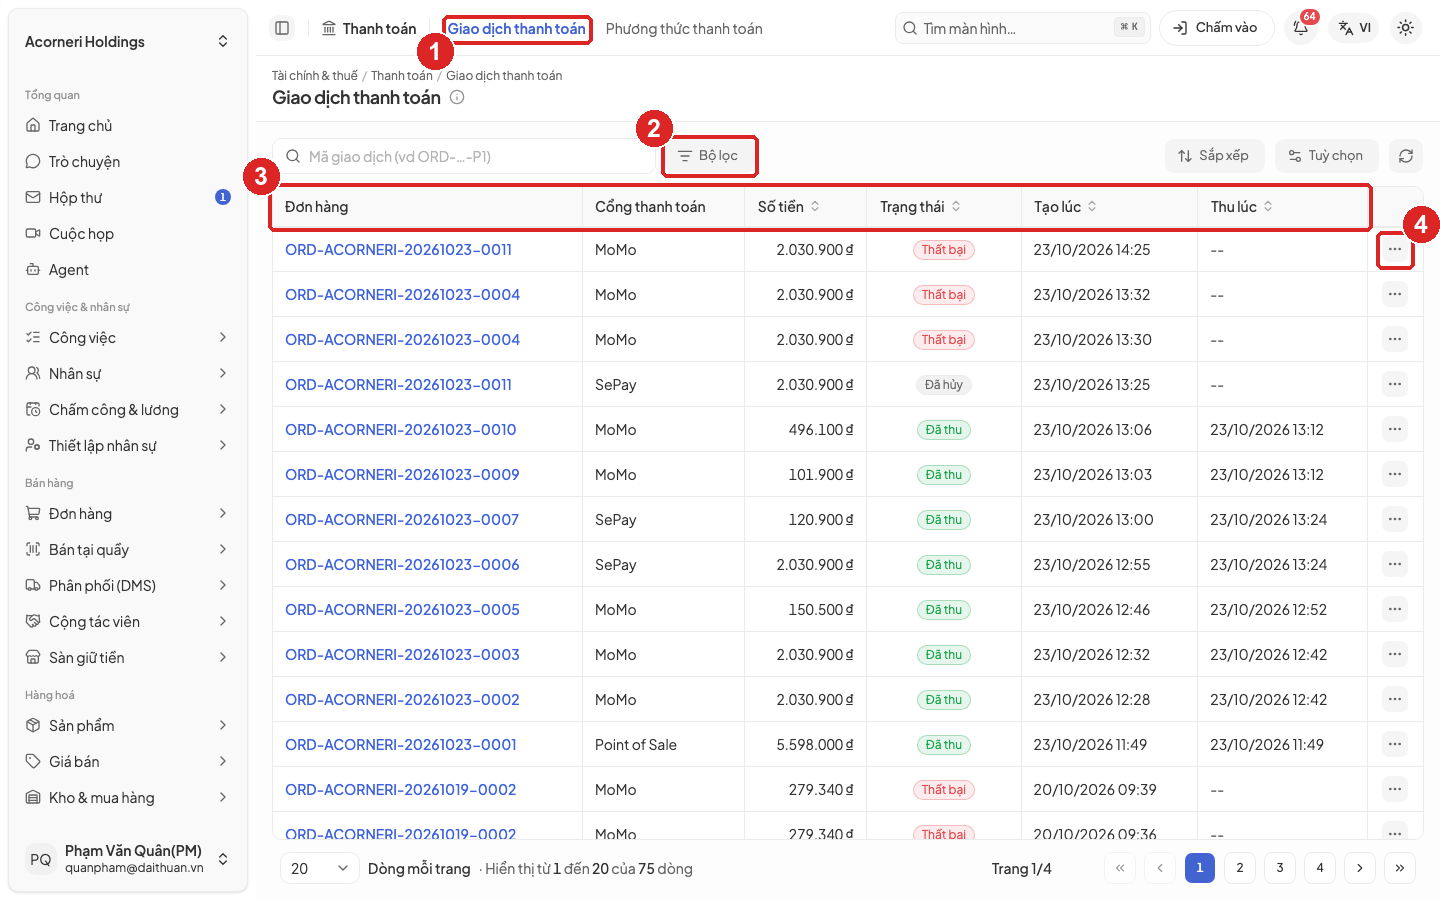
Task: Open rows per page dropdown showing 20
Action: pyautogui.click(x=320, y=868)
